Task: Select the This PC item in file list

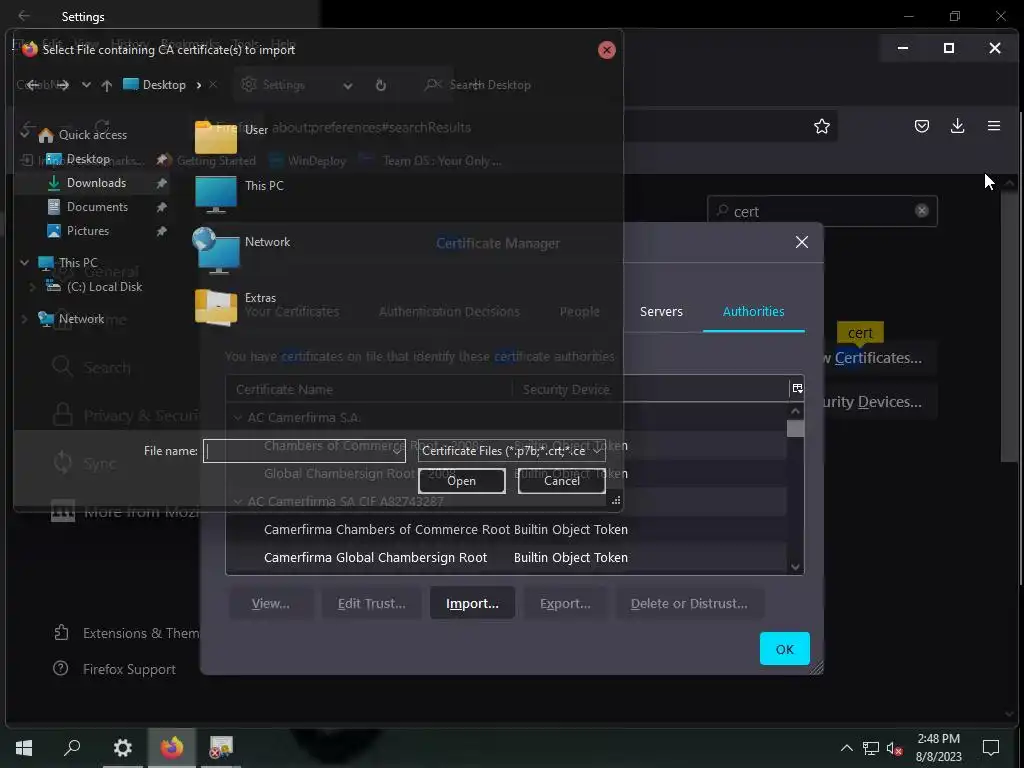Action: point(239,193)
